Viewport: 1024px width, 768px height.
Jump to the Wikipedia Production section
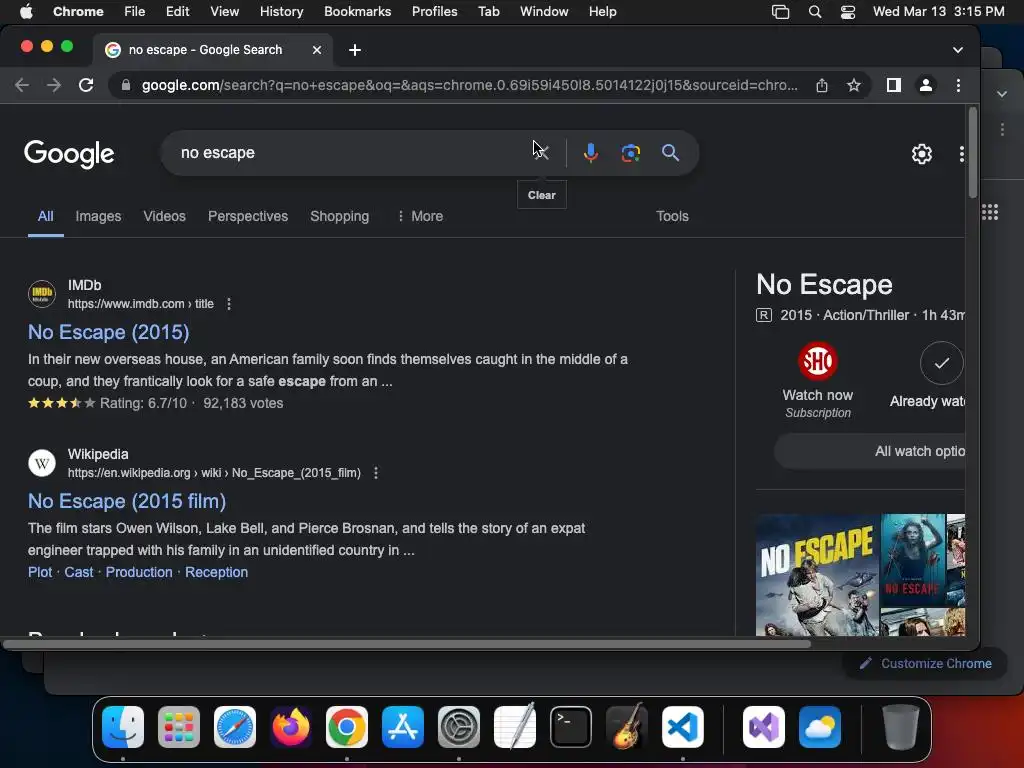[139, 572]
